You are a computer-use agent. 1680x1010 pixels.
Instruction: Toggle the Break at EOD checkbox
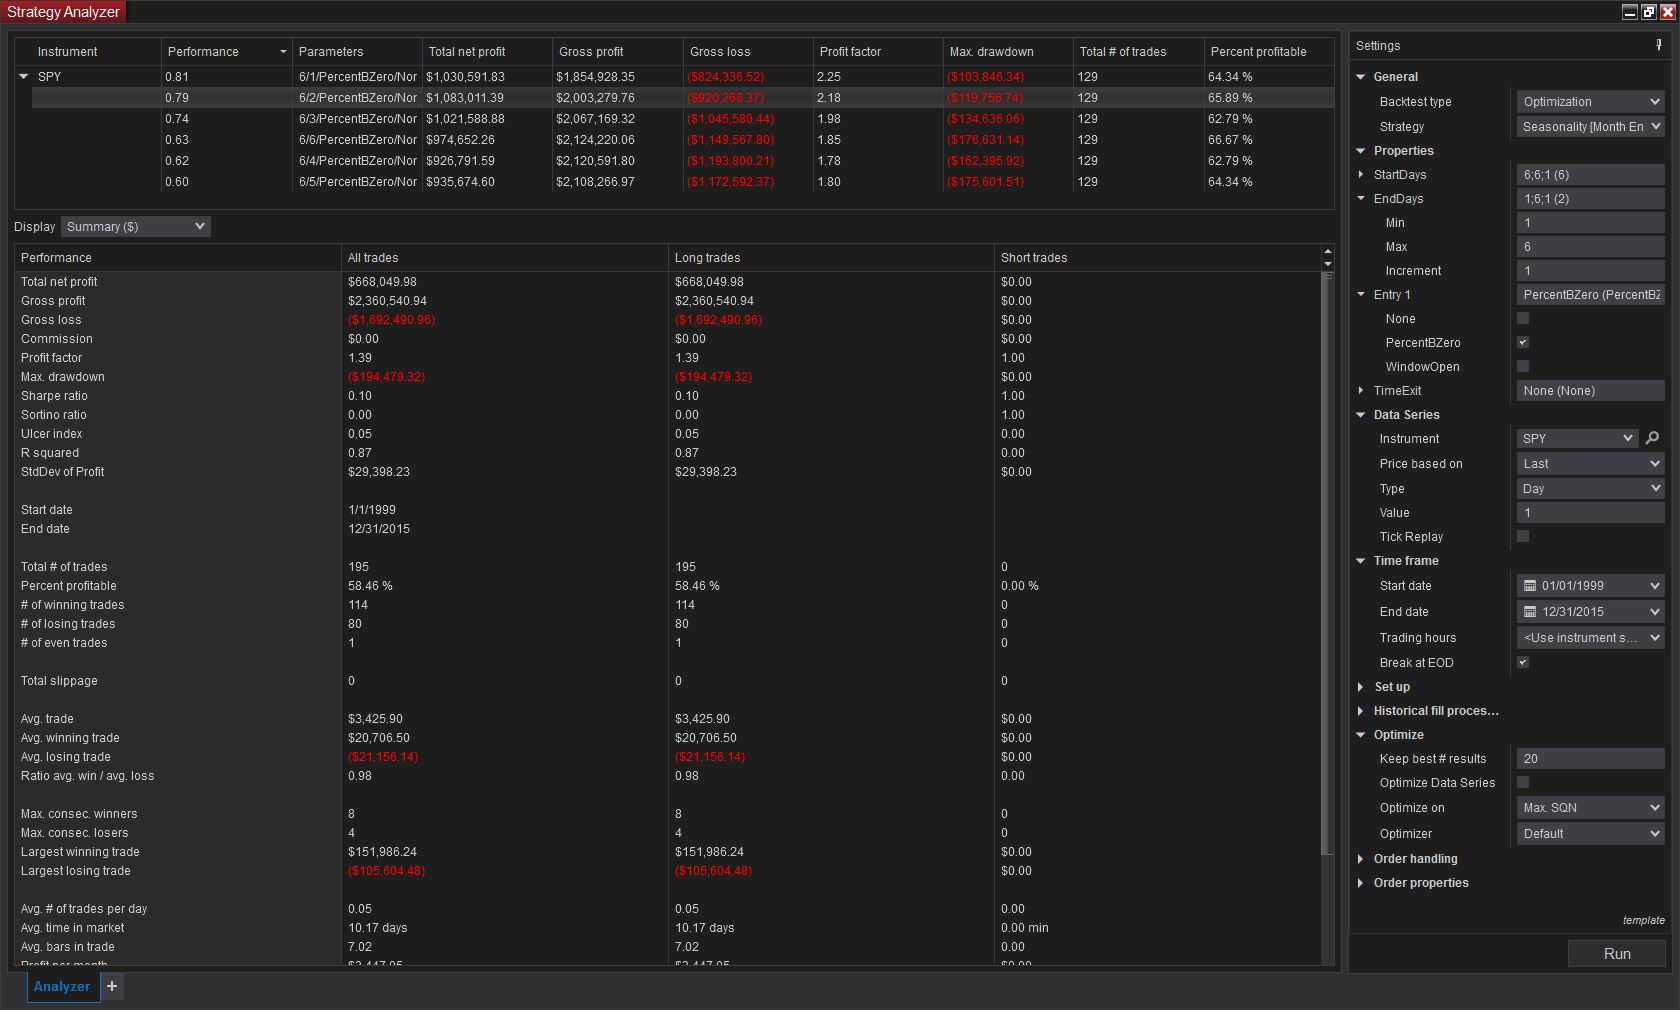(x=1523, y=663)
